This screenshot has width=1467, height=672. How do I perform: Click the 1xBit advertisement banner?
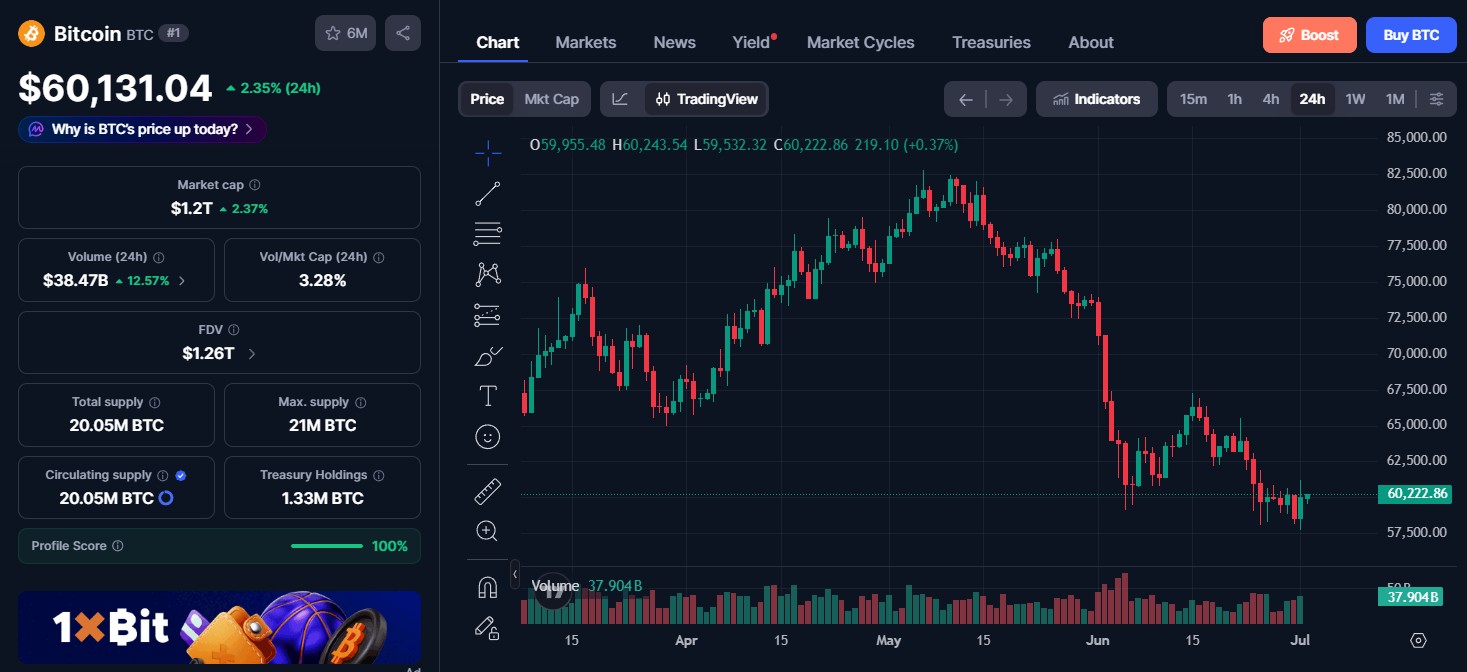[219, 629]
